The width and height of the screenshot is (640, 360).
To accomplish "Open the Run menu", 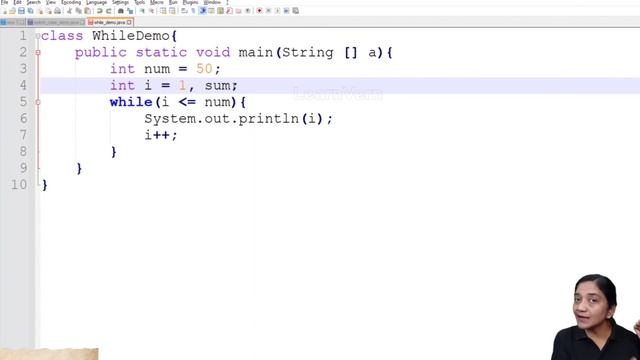I will (173, 2).
